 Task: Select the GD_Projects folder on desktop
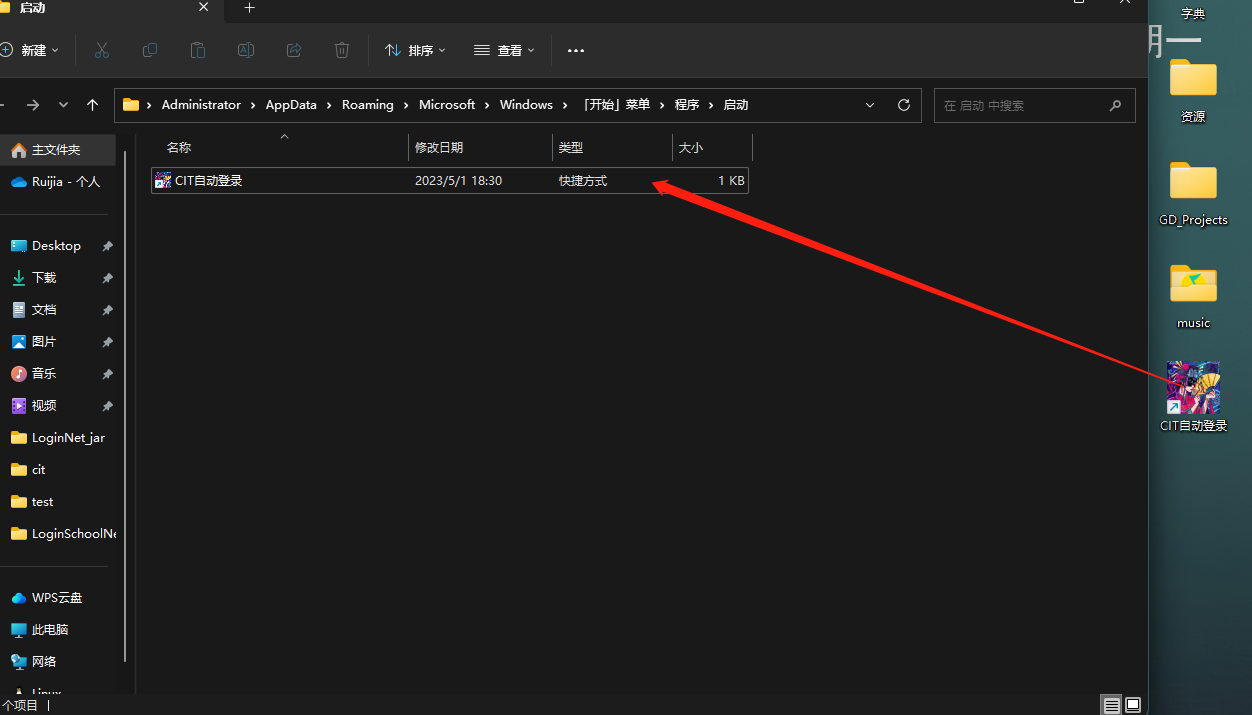coord(1193,193)
